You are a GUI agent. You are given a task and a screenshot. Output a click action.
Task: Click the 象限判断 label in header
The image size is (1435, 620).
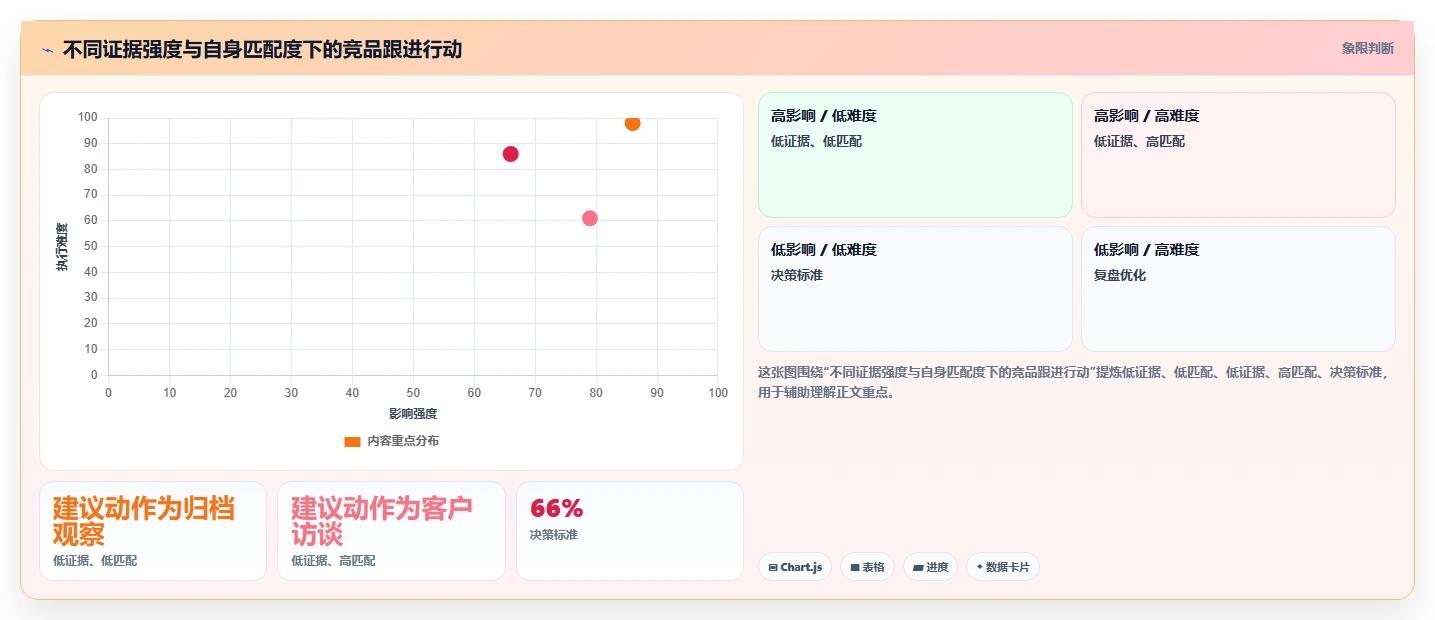[x=1367, y=48]
